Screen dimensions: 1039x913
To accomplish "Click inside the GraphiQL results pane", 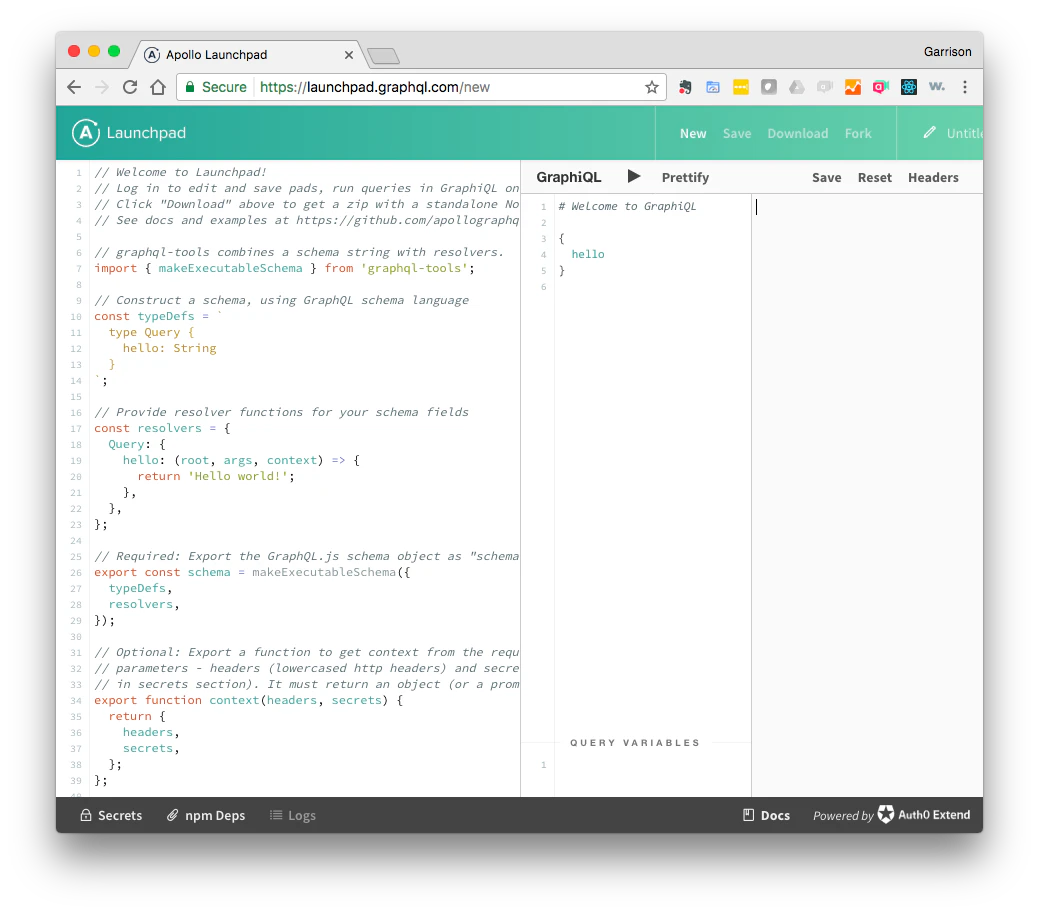I will coord(867,494).
